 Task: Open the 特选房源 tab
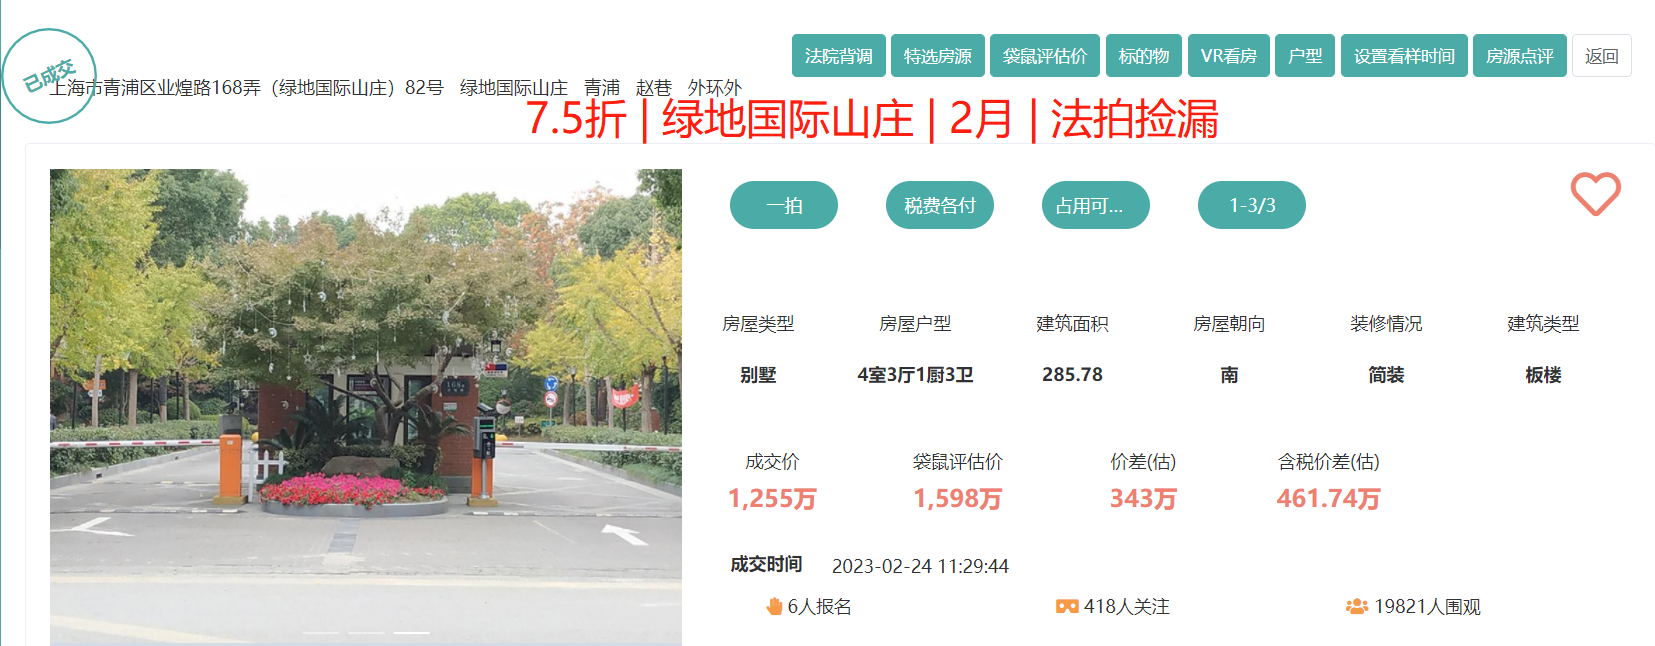(937, 56)
